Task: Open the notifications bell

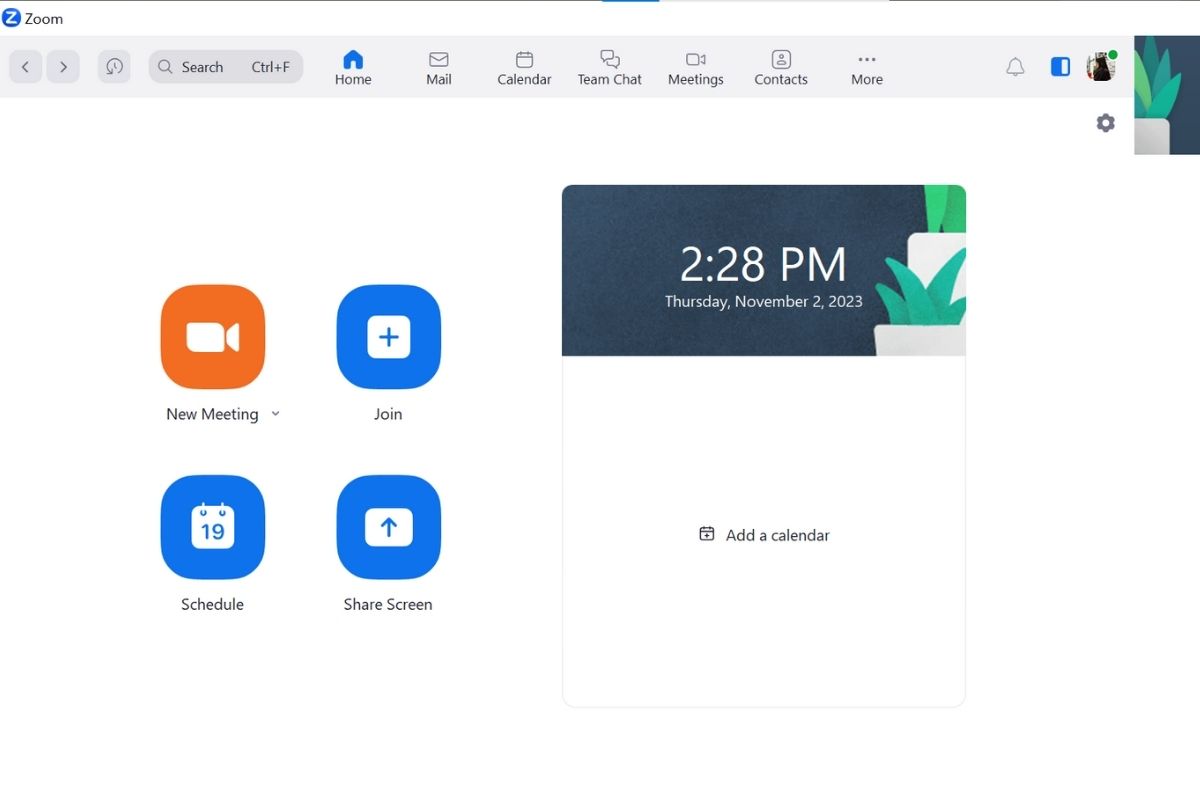Action: point(1015,67)
